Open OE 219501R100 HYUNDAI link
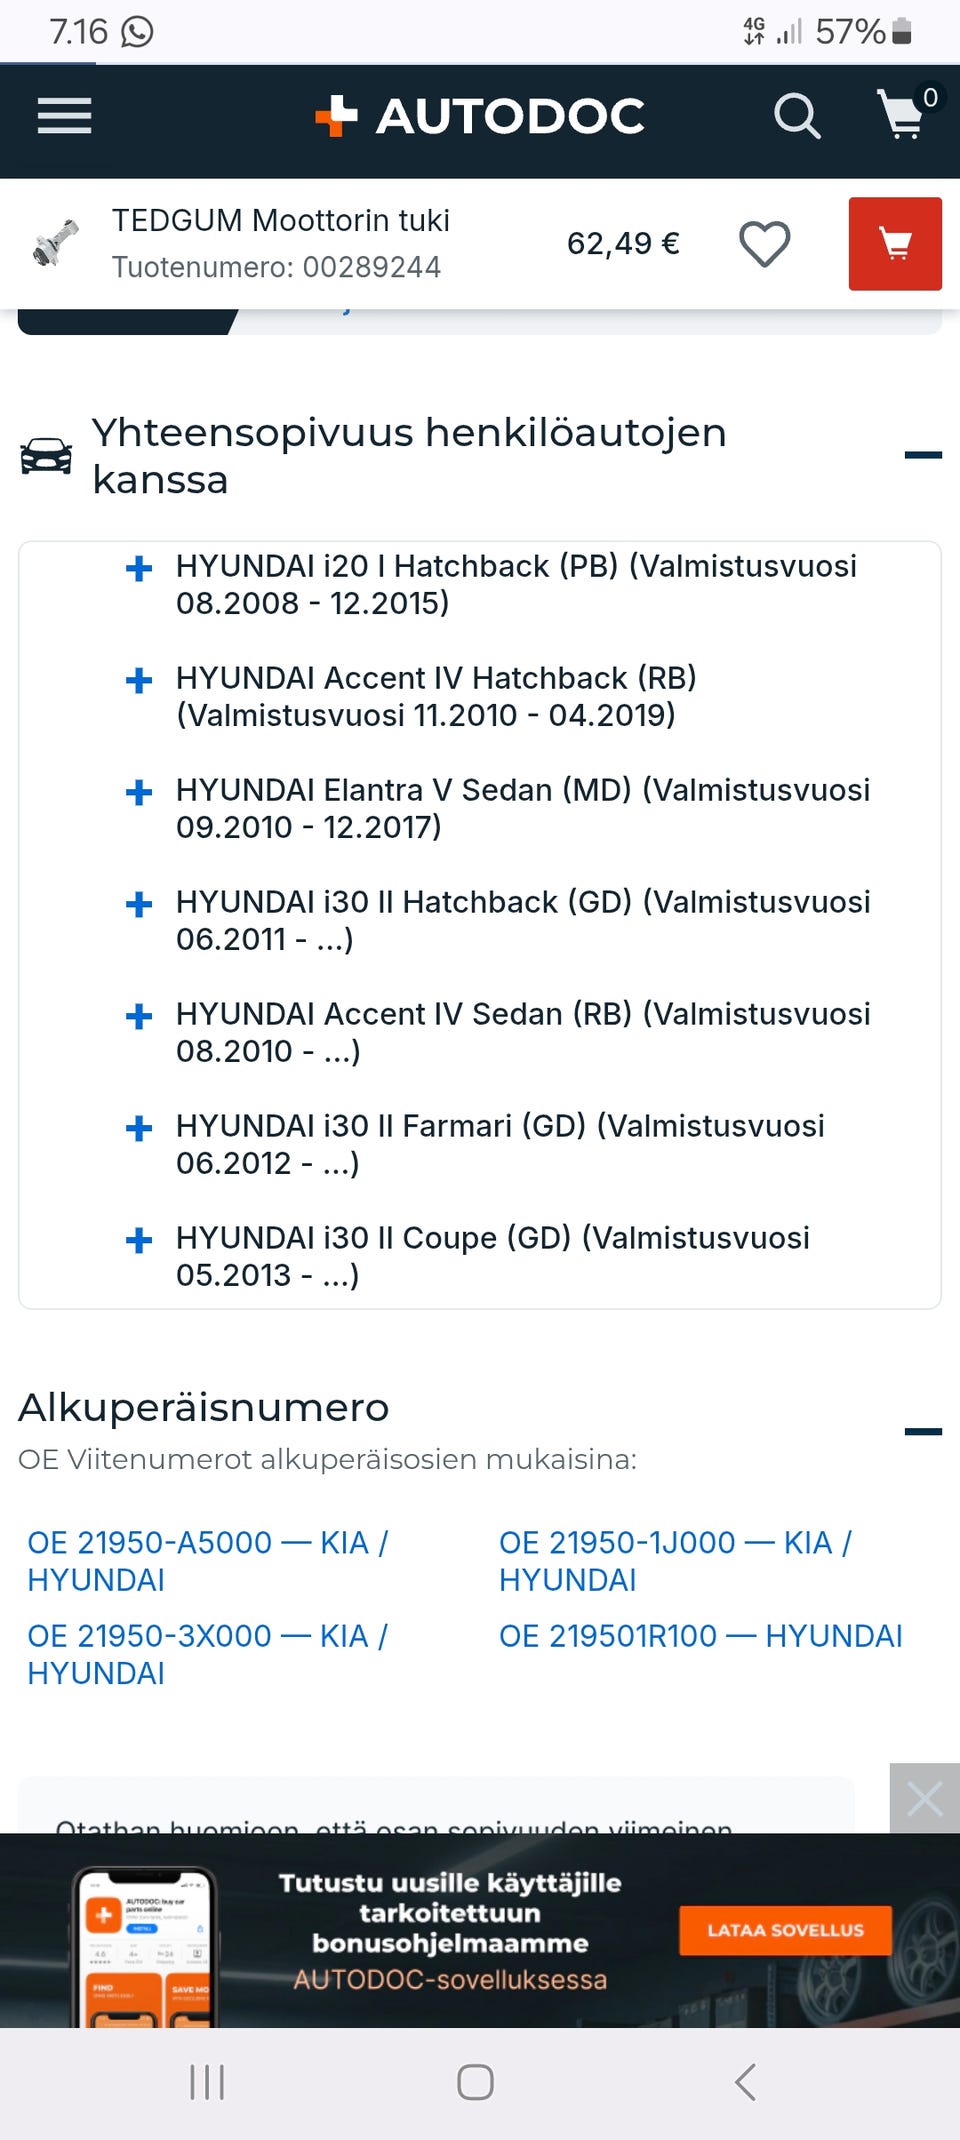 (x=701, y=1636)
